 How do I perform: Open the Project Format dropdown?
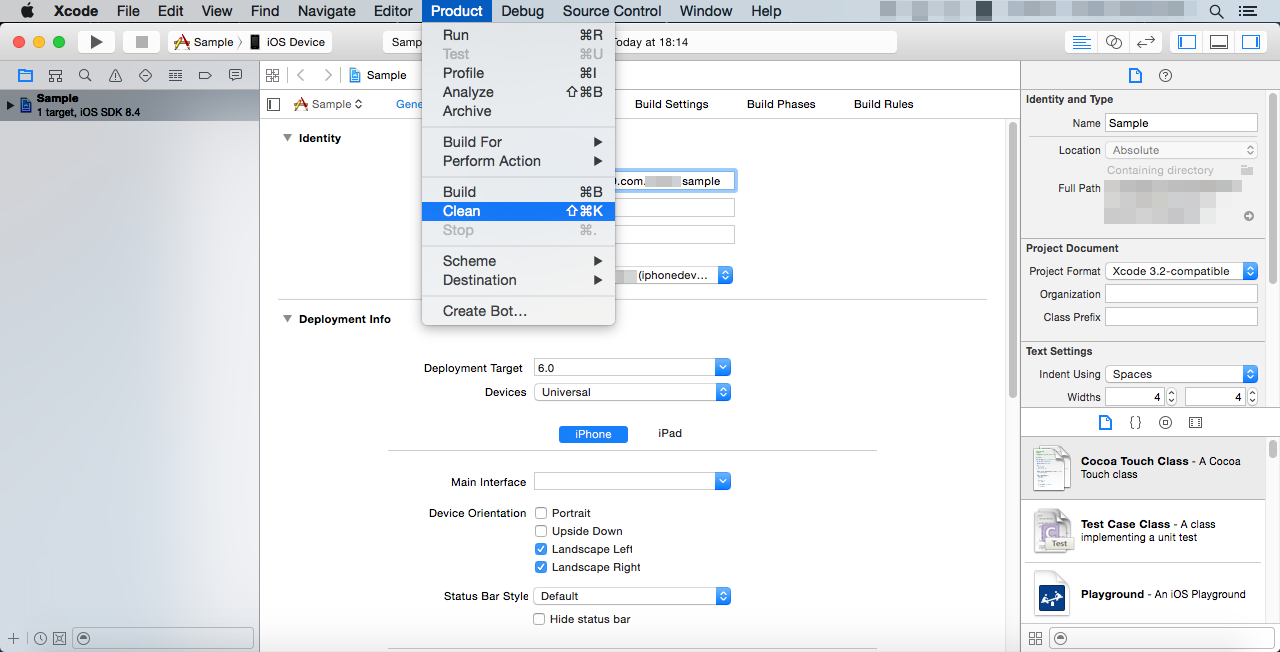tap(1181, 271)
